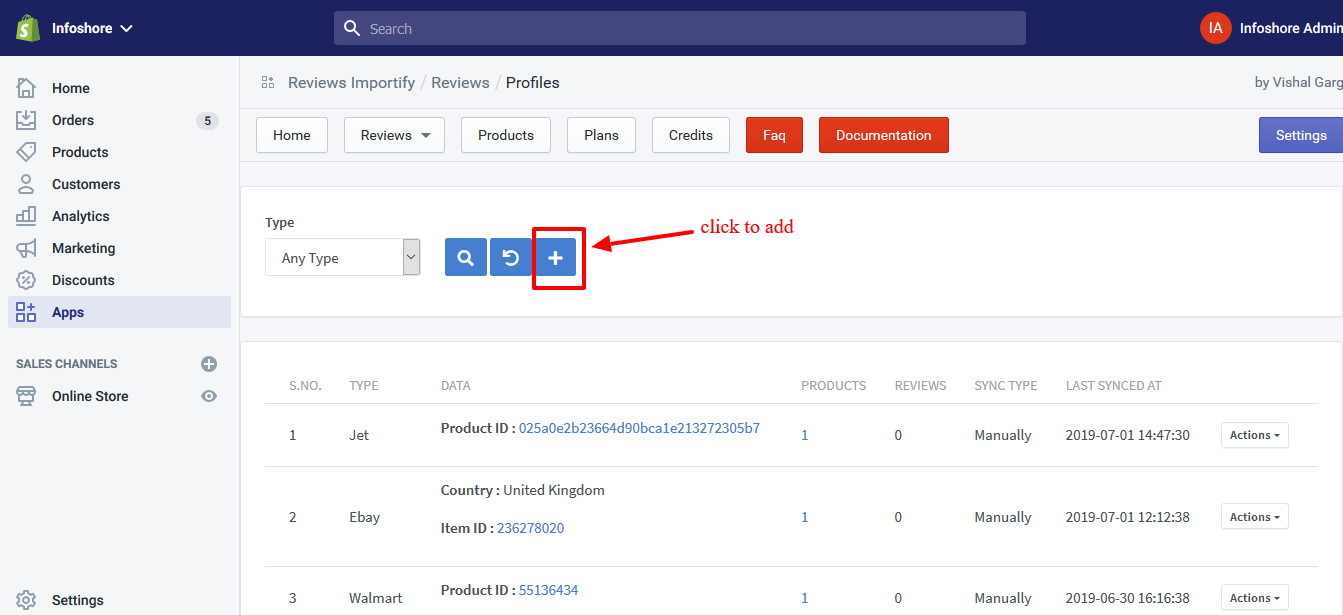Open Online Store sales channel
Screen dimensions: 1343x615
point(90,396)
